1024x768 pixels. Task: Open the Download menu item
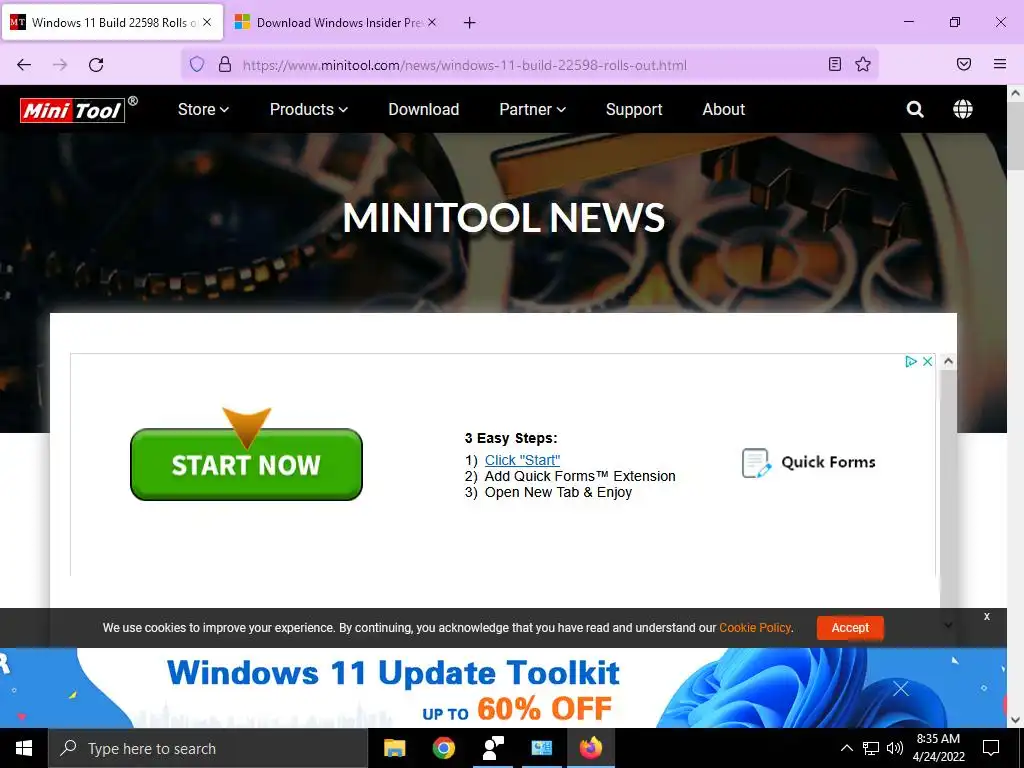(x=424, y=109)
